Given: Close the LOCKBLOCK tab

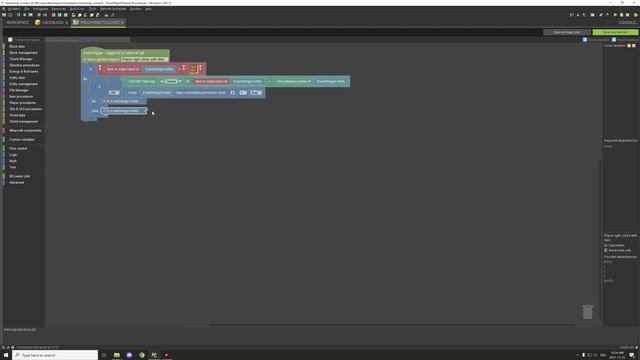Looking at the screenshot, I should click(x=67, y=22).
